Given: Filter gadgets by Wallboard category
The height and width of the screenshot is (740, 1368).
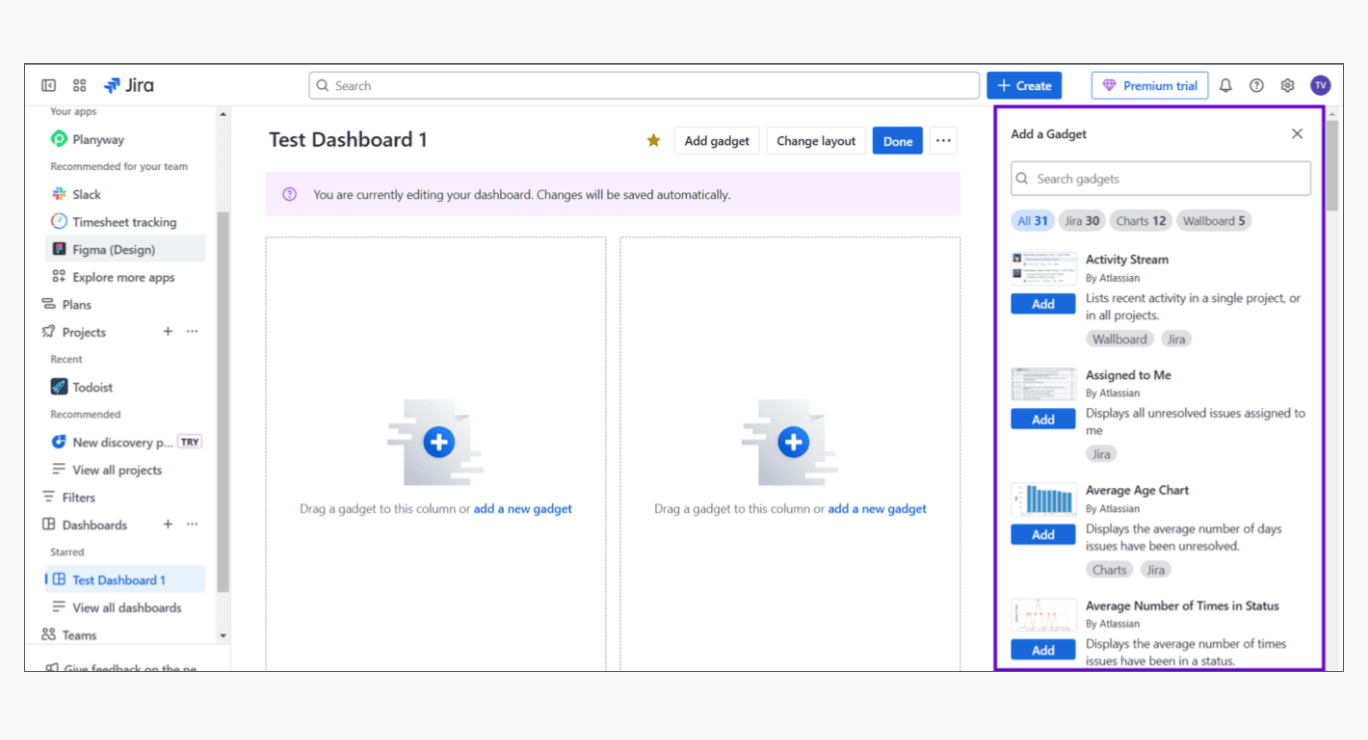Looking at the screenshot, I should (1213, 221).
